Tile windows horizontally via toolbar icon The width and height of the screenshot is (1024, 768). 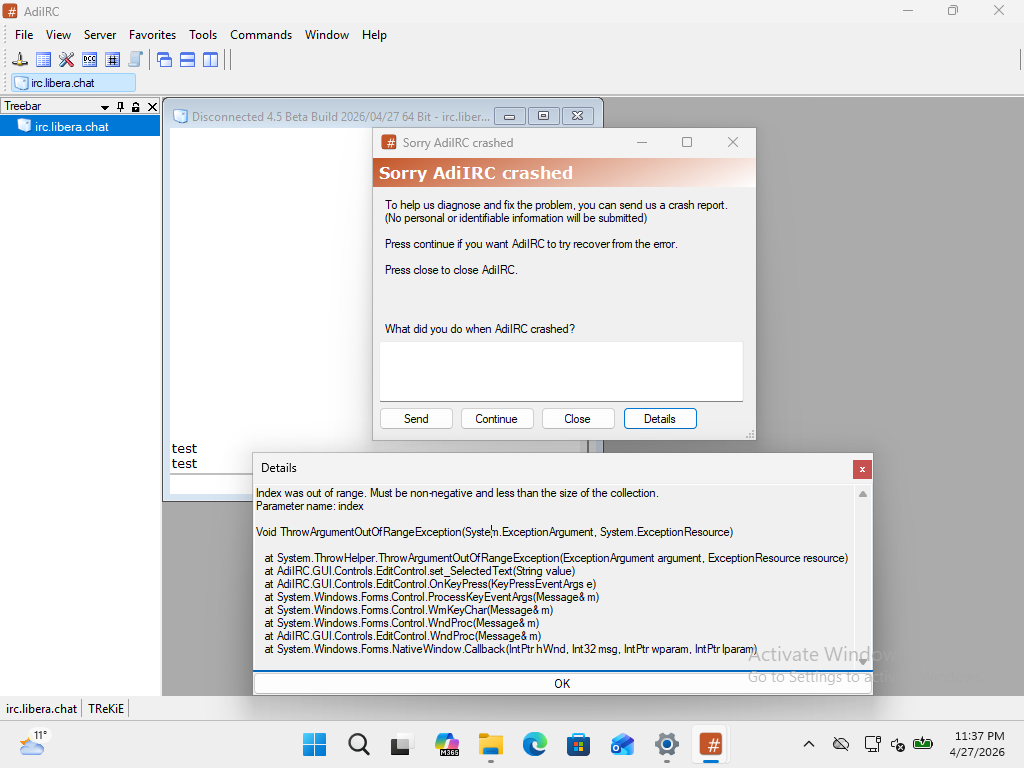coord(188,60)
